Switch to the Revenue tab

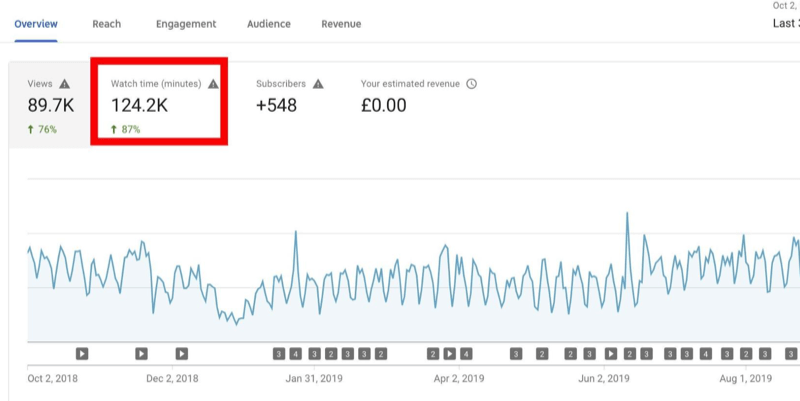tap(341, 23)
